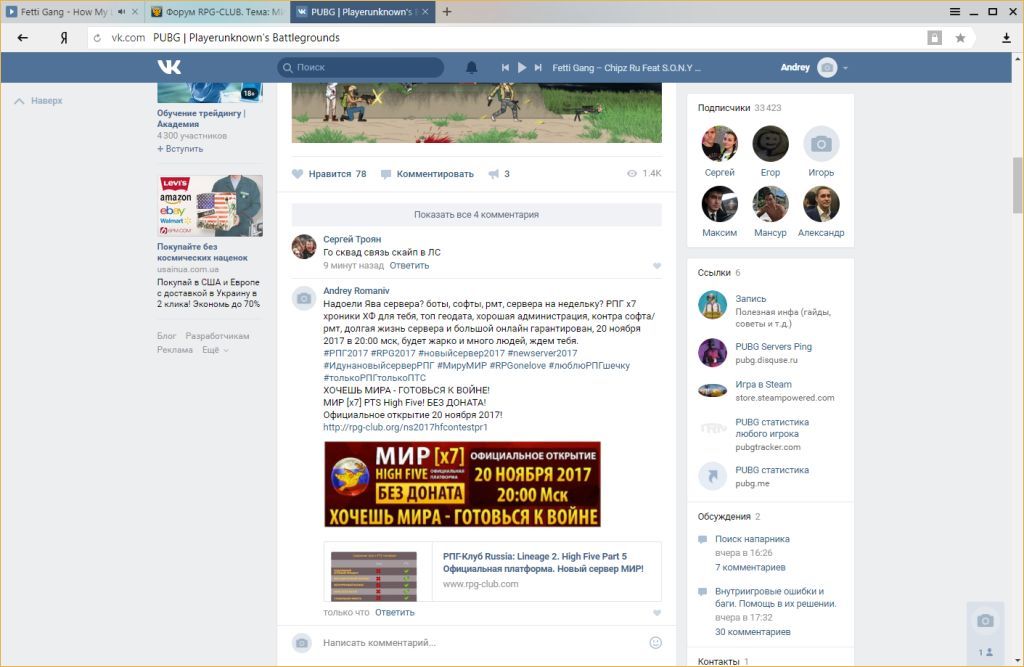The width and height of the screenshot is (1024, 667).
Task: Reply to Сергей Троян's comment
Action: tap(409, 265)
